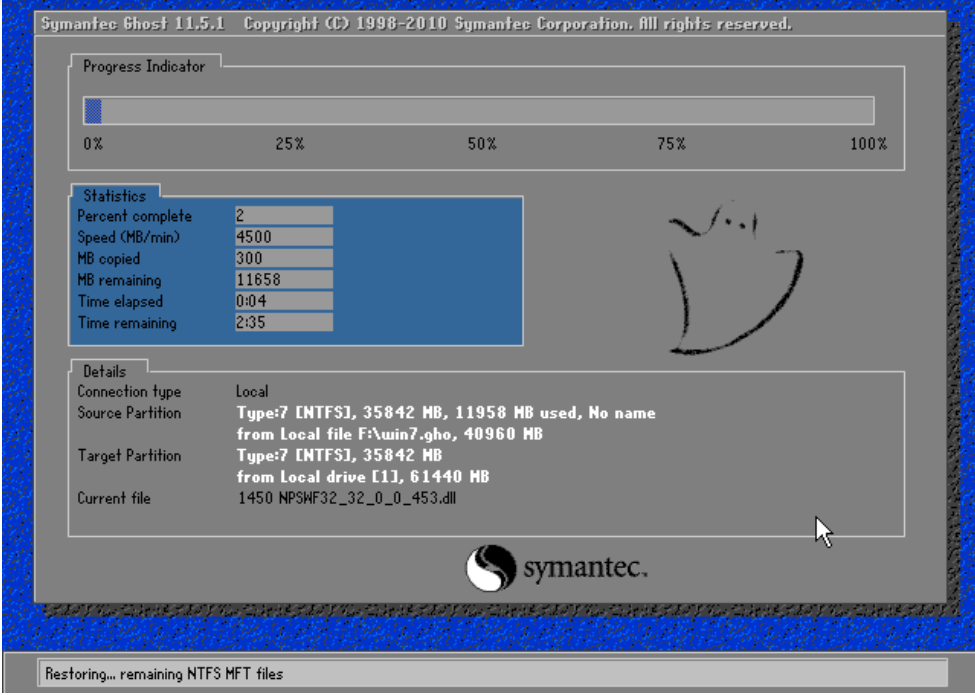Click the Speed value 4500
Image resolution: width=975 pixels, height=695 pixels.
pyautogui.click(x=284, y=237)
